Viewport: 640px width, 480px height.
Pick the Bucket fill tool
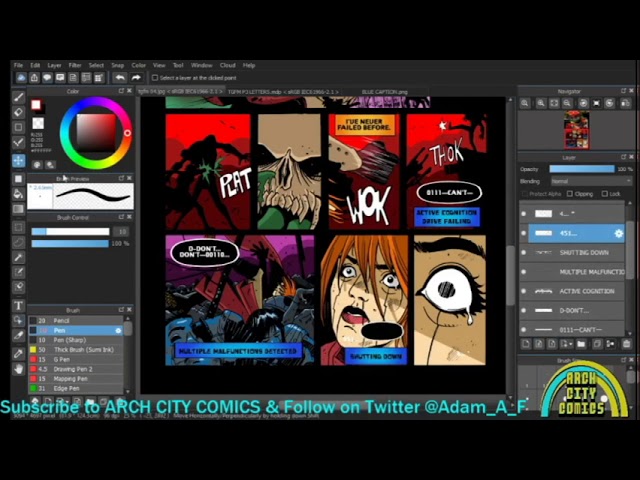click(19, 194)
